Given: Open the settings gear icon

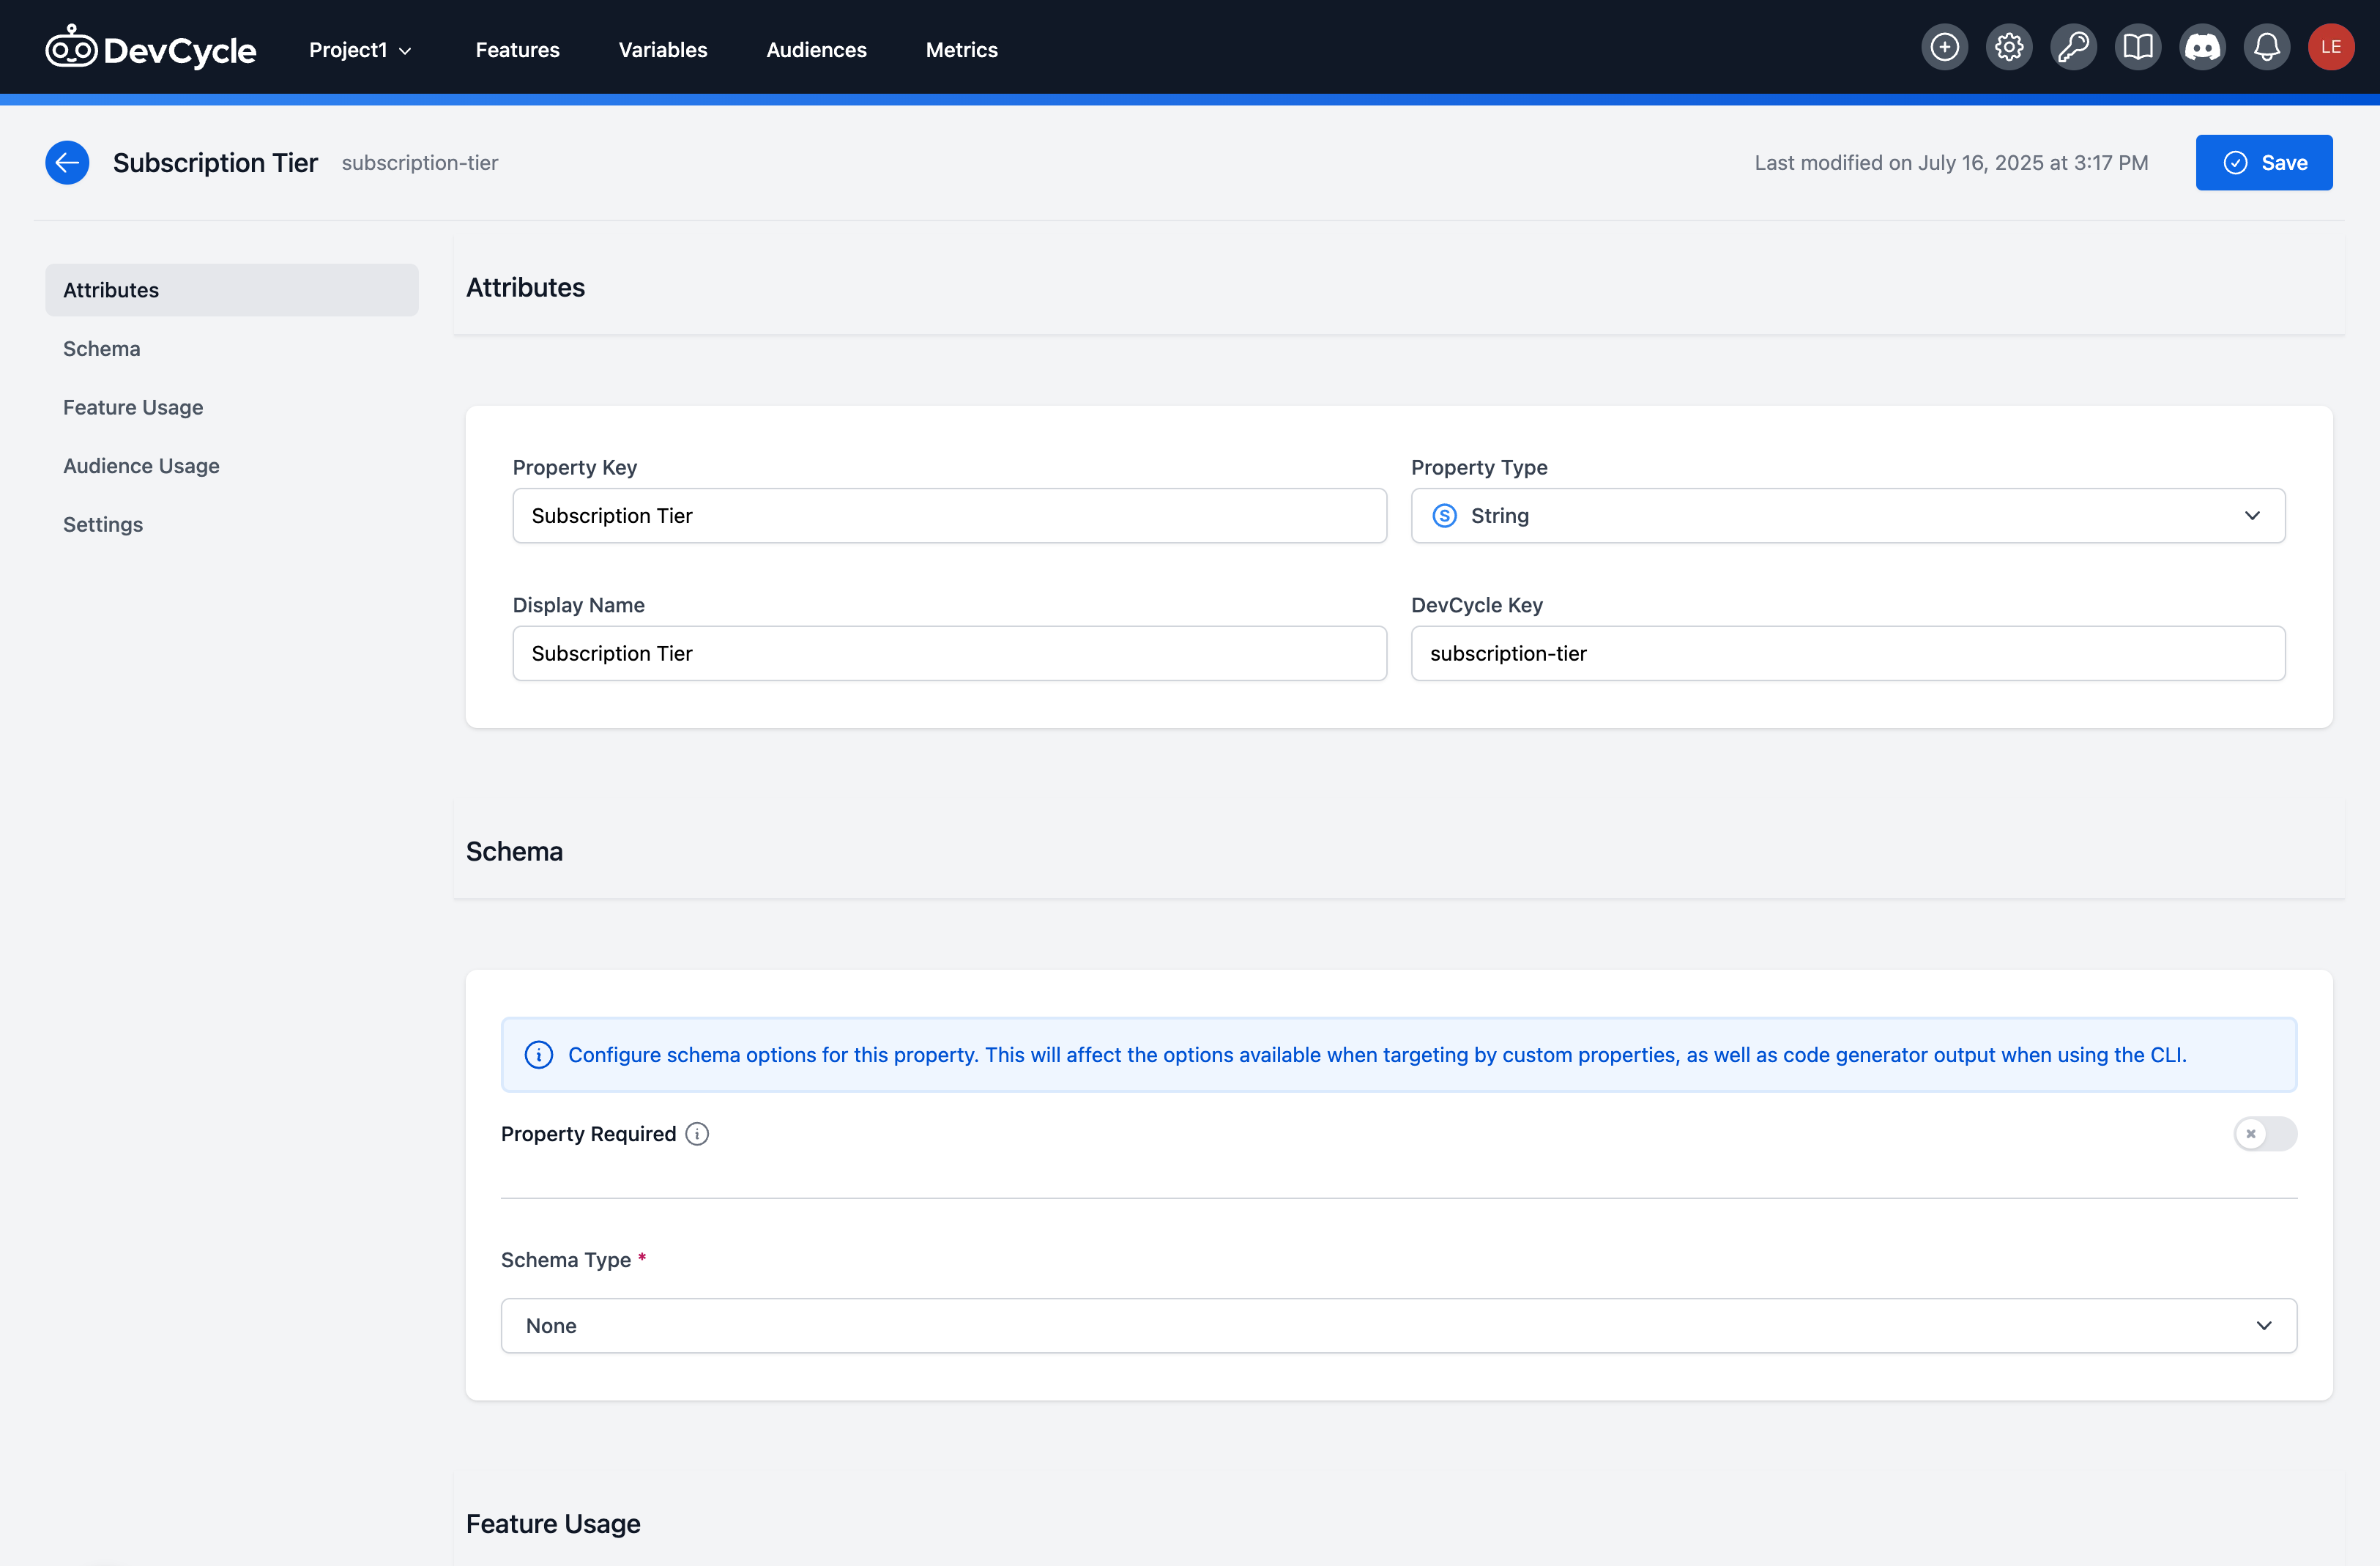Looking at the screenshot, I should coord(2009,46).
